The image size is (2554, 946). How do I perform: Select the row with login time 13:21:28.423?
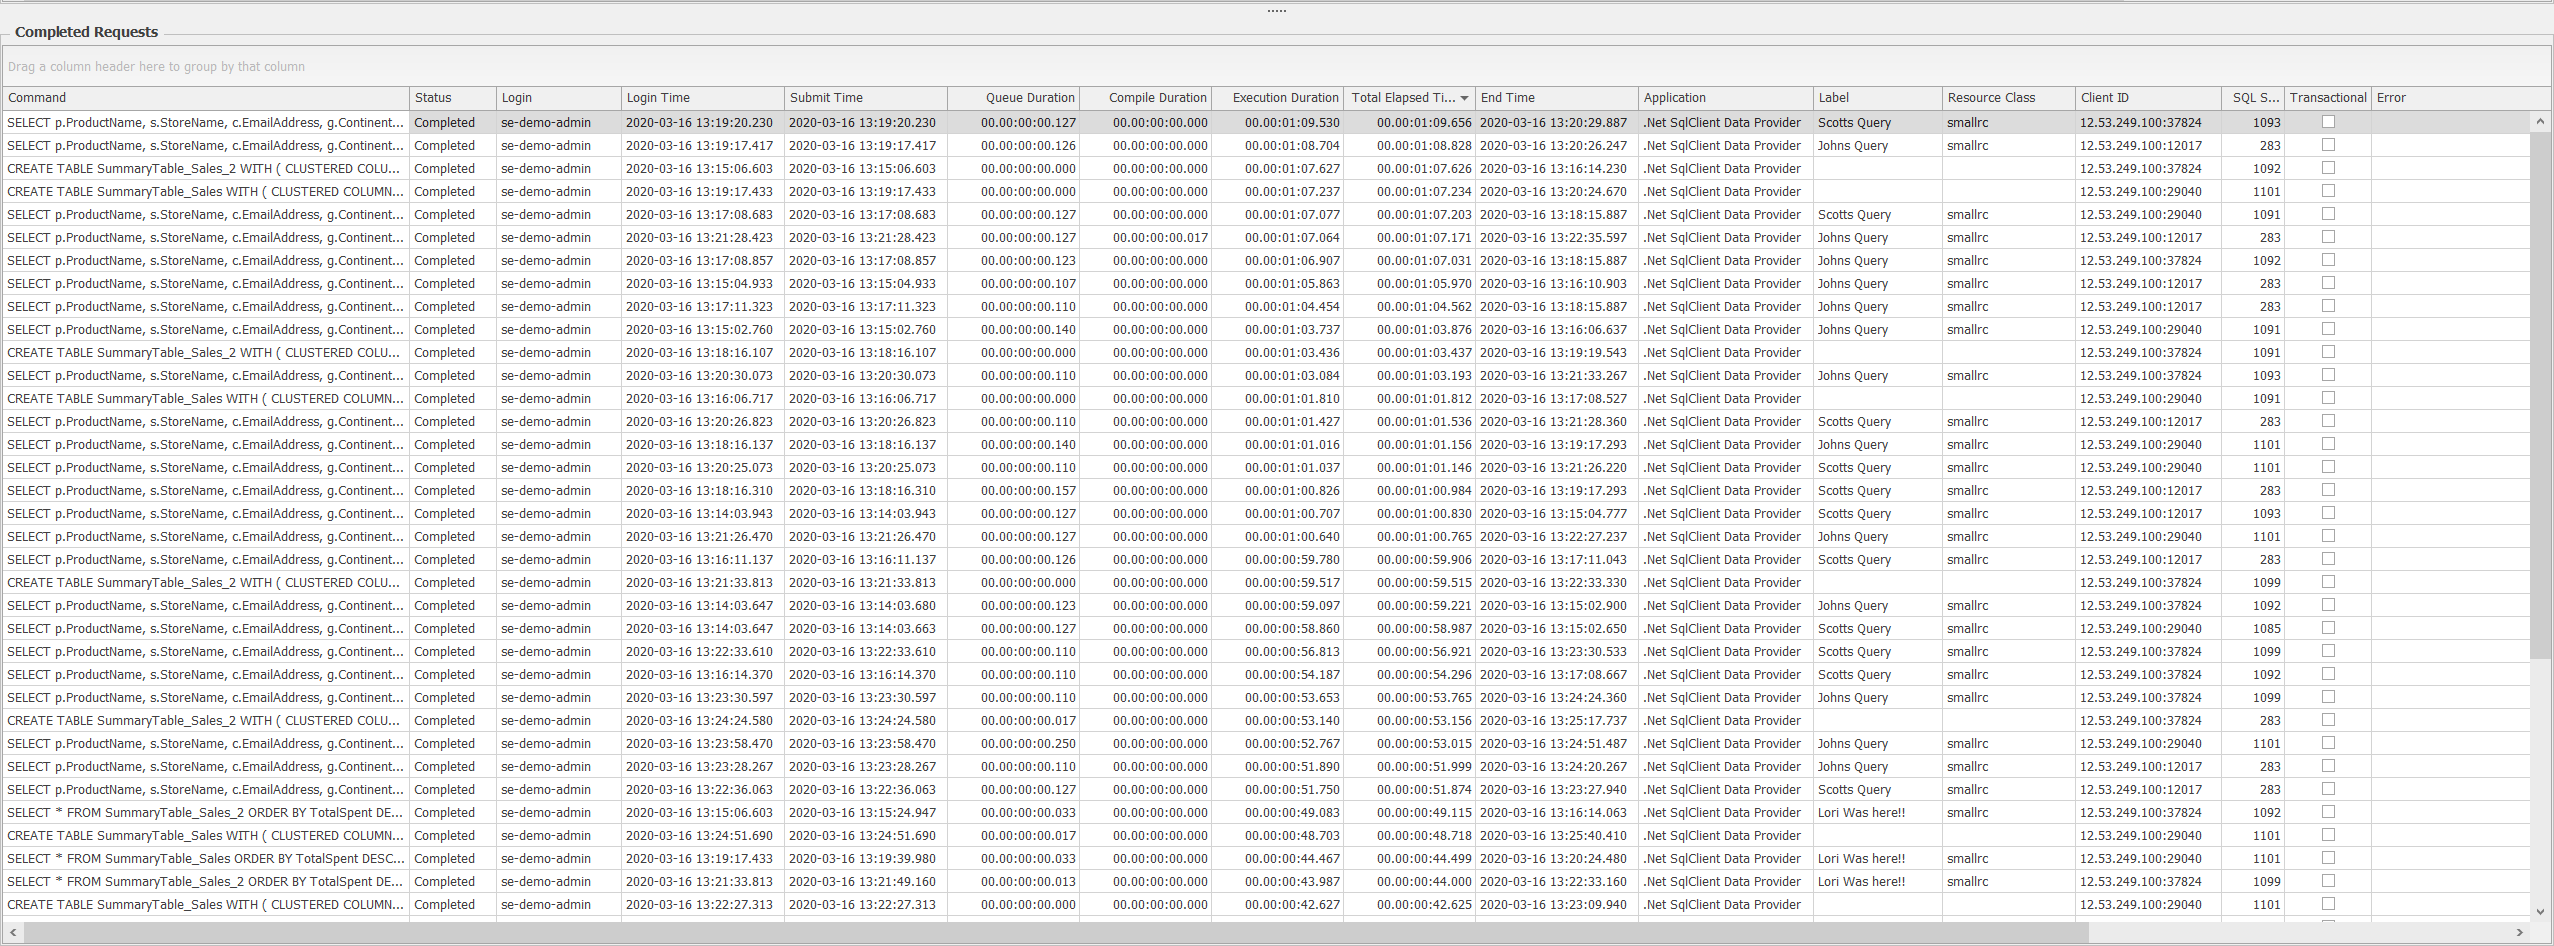coord(698,238)
